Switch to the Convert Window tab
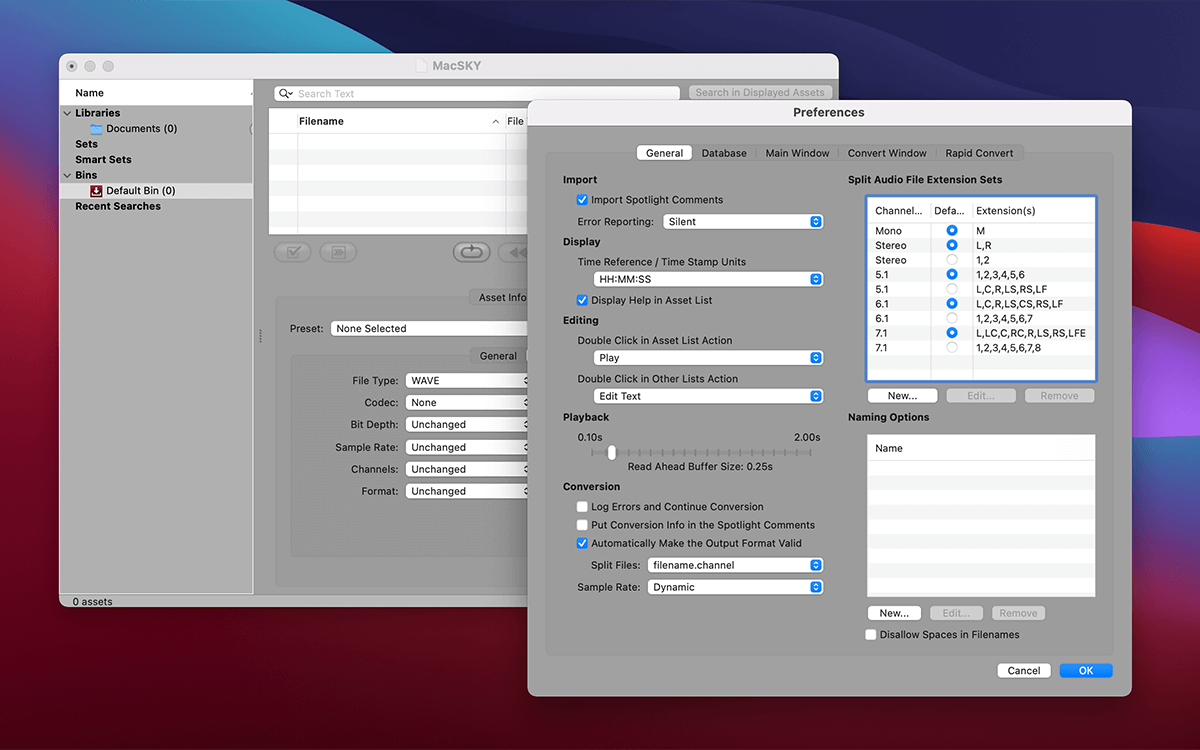The height and width of the screenshot is (750, 1200). click(887, 153)
